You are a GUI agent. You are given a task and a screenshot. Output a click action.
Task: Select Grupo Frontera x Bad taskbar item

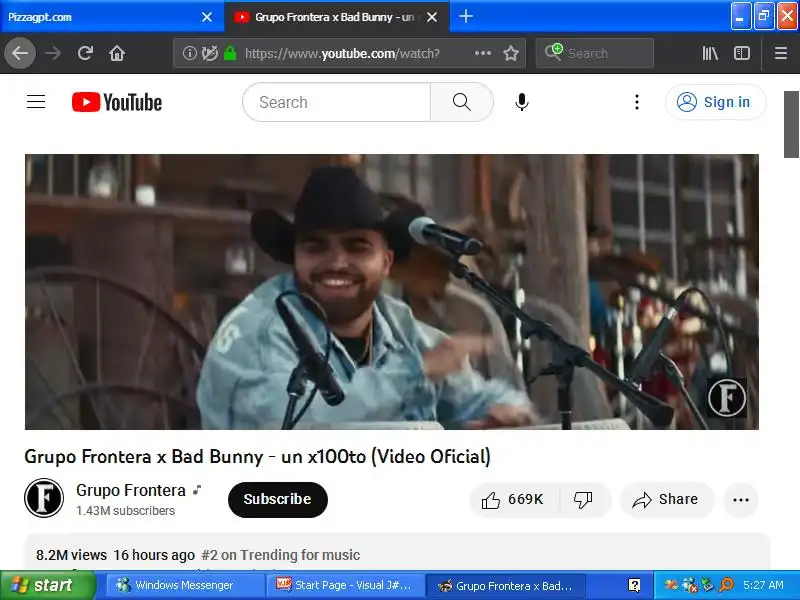[505, 585]
